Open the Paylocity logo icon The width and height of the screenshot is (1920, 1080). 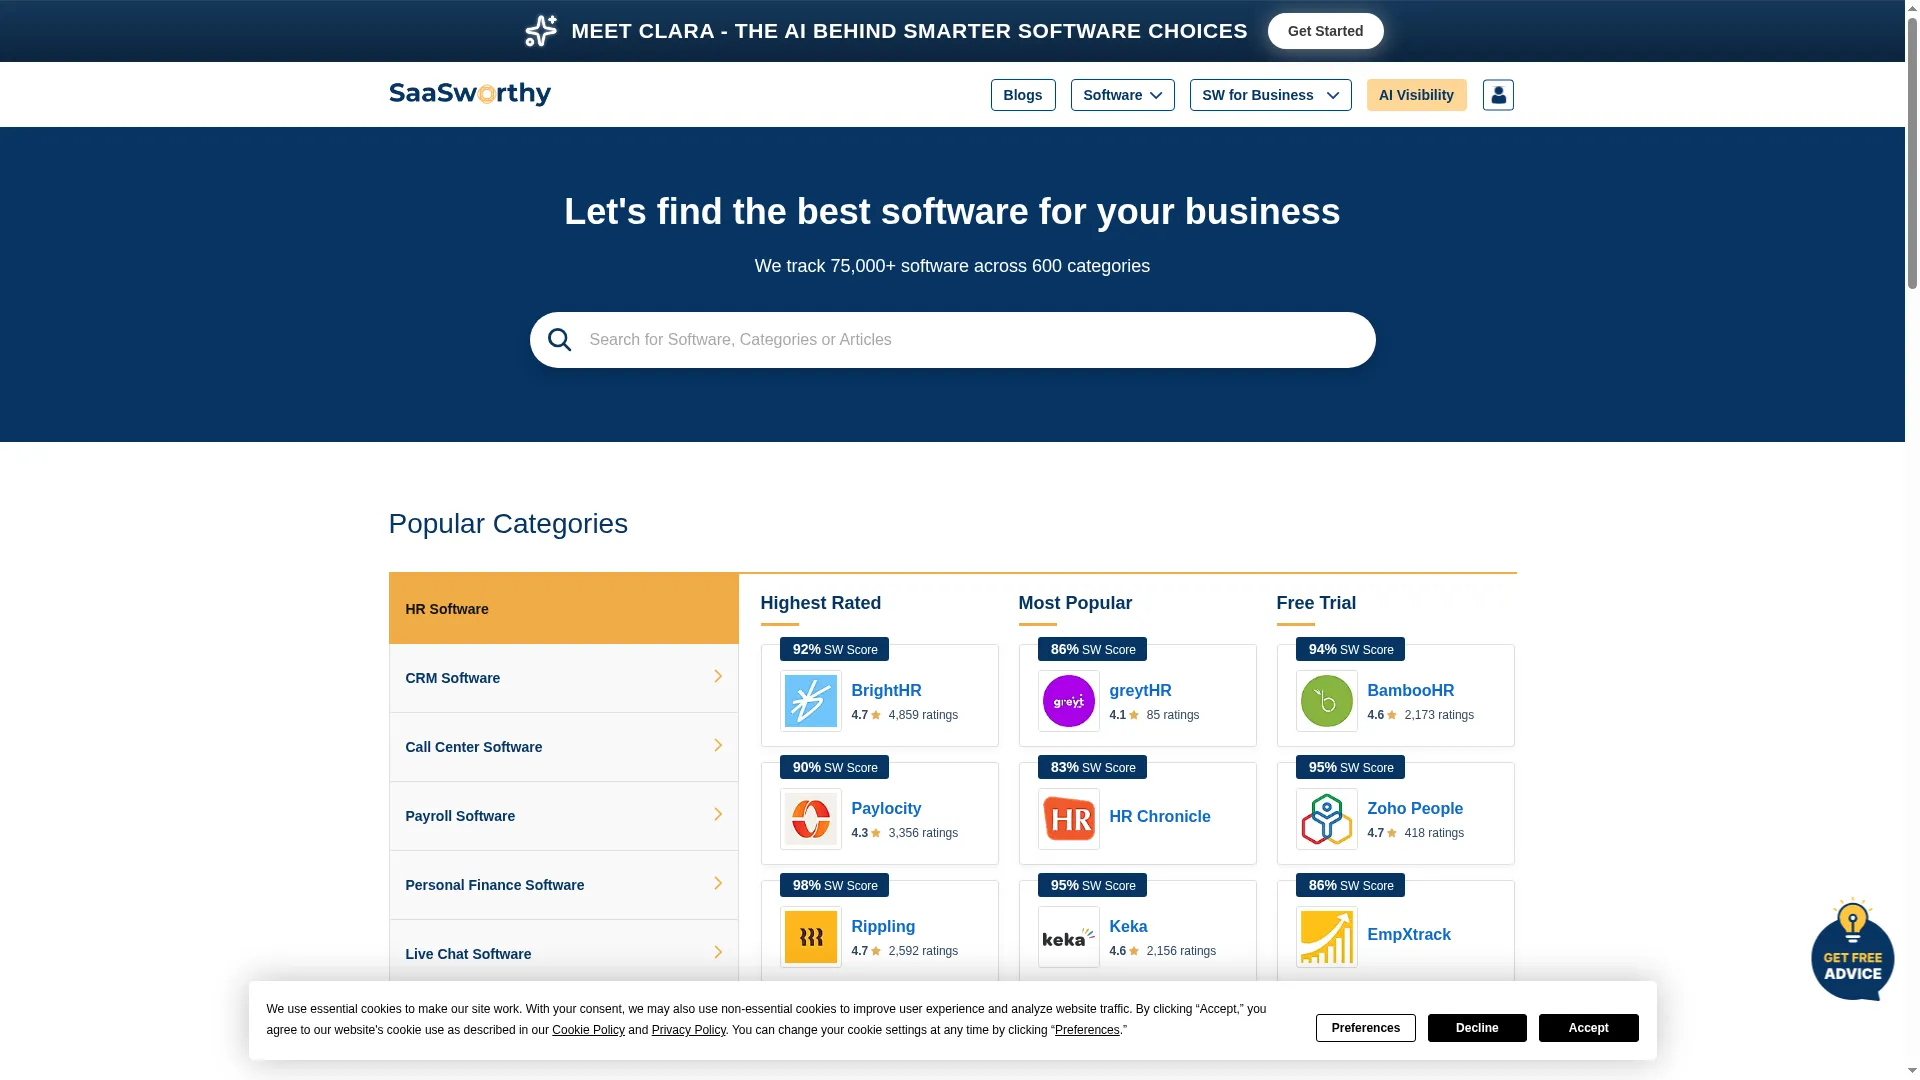[x=811, y=819]
